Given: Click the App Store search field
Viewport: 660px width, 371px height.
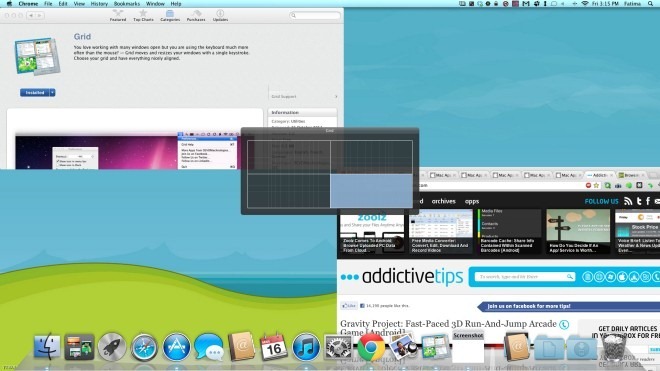Looking at the screenshot, I should tap(315, 16).
